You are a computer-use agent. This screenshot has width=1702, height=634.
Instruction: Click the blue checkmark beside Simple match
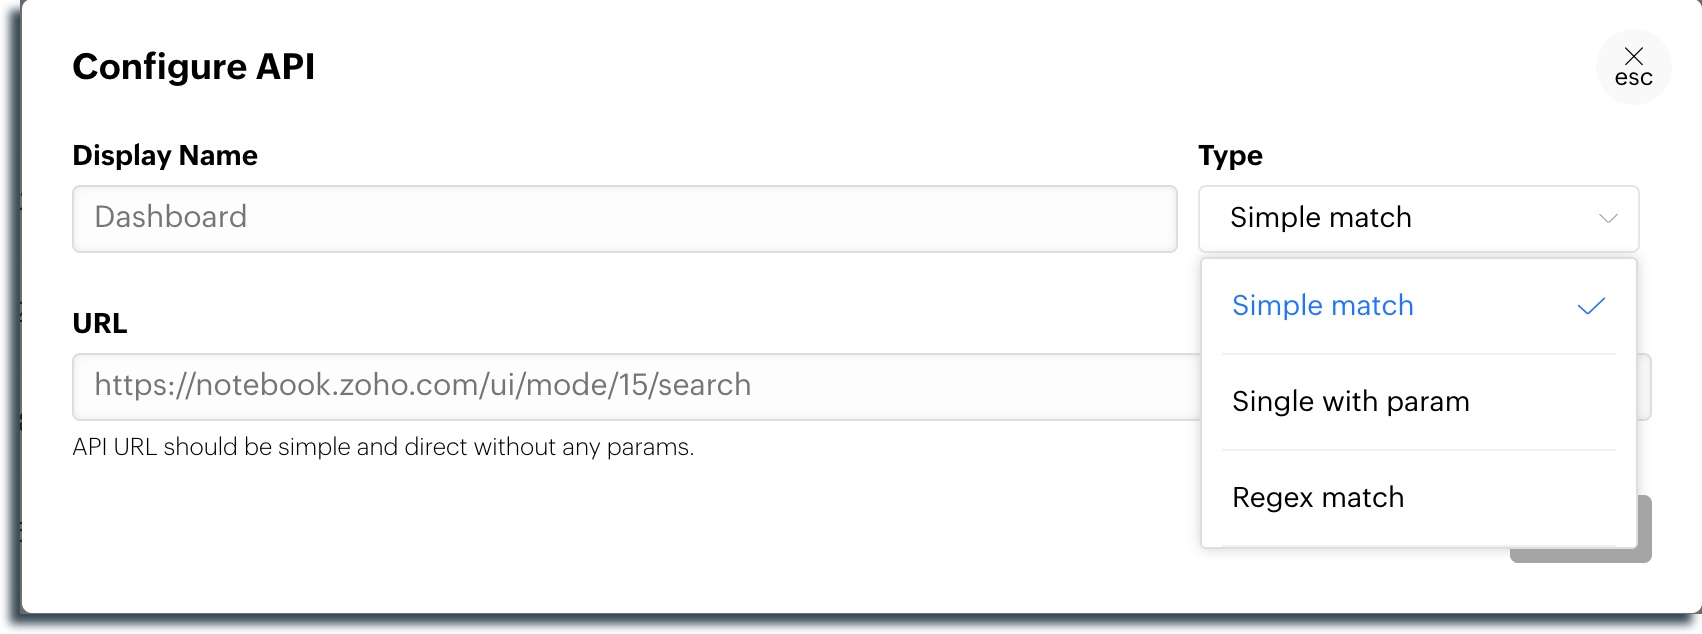1590,306
